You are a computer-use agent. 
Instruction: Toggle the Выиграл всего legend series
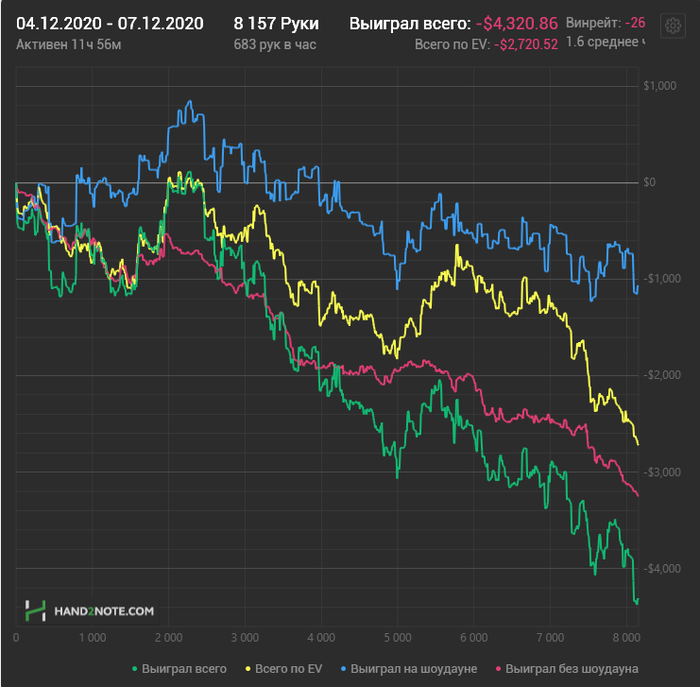click(x=184, y=668)
